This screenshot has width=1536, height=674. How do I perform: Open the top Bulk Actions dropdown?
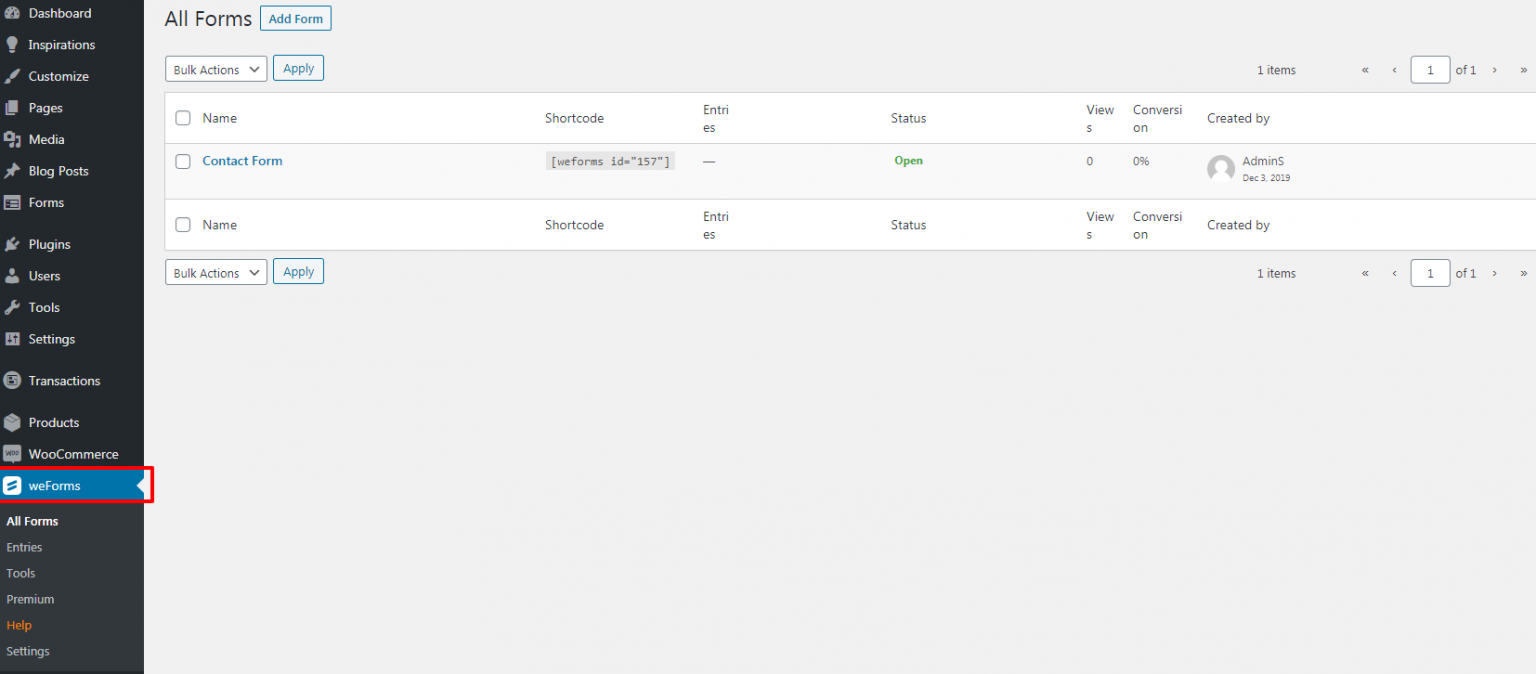point(215,69)
